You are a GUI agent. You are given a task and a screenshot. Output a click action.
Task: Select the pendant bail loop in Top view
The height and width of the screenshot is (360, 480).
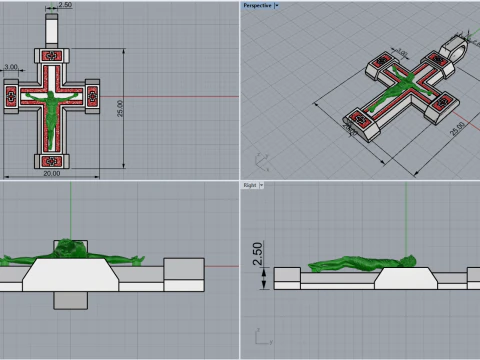pos(52,31)
